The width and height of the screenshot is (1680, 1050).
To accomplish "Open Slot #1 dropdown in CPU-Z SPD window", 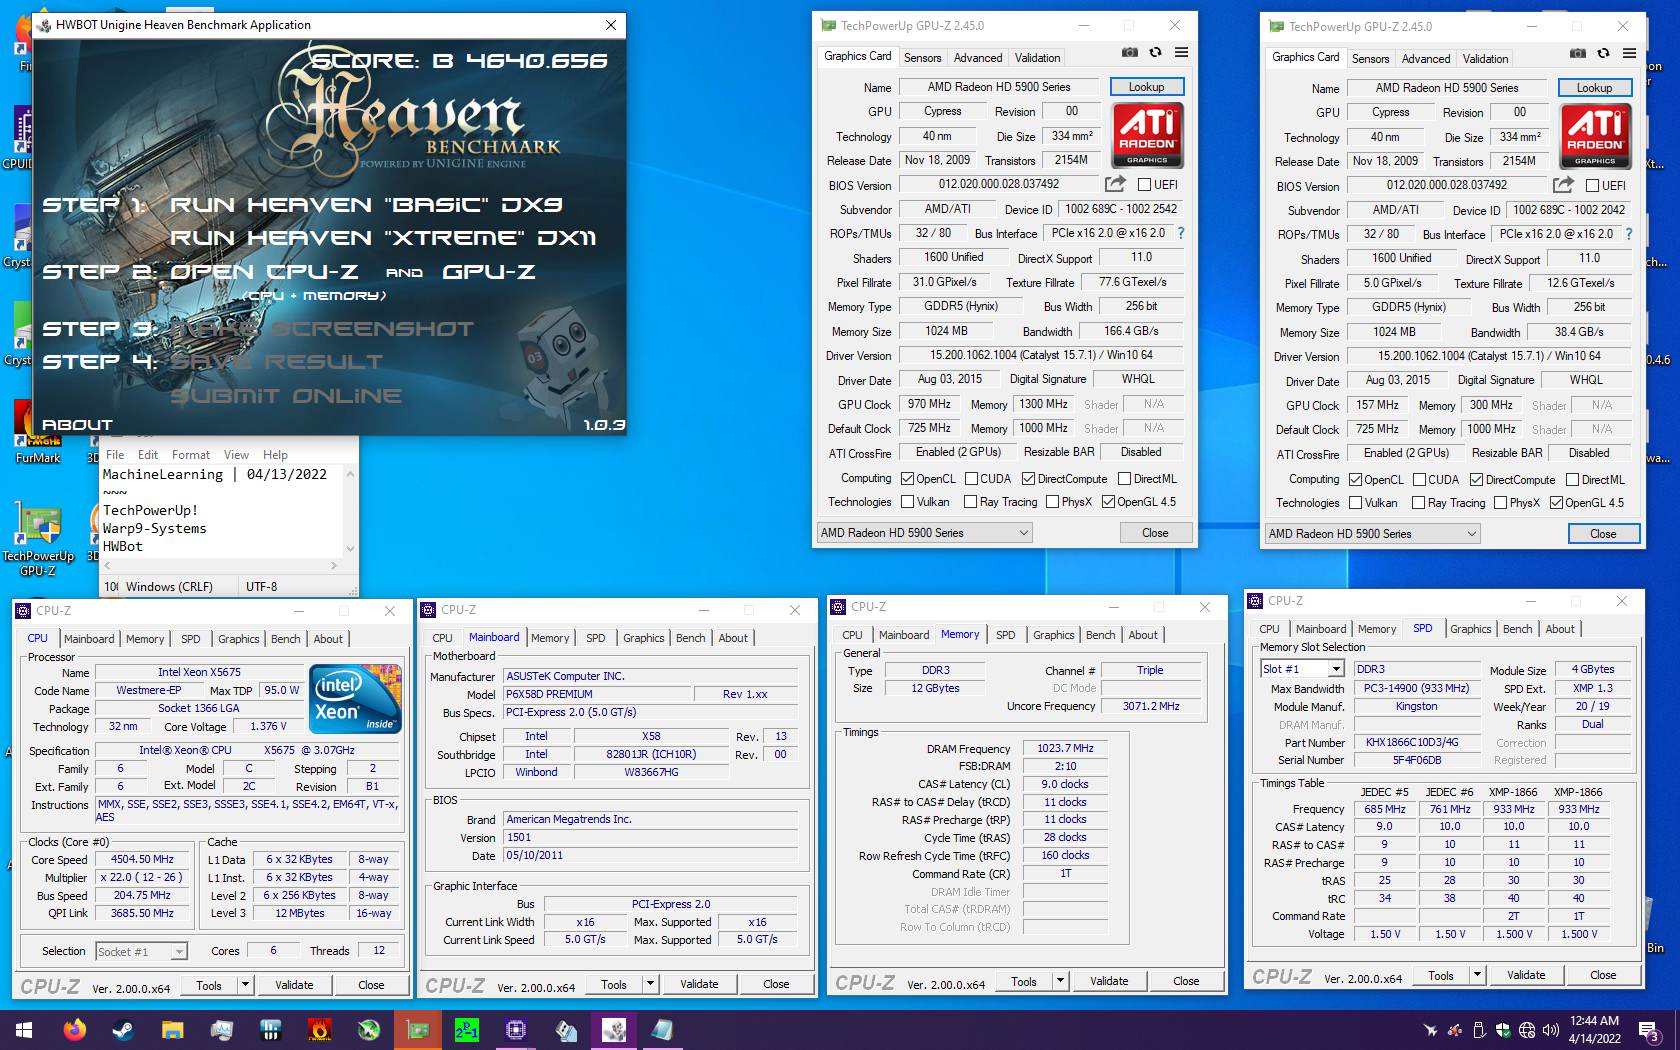I will pos(1302,669).
